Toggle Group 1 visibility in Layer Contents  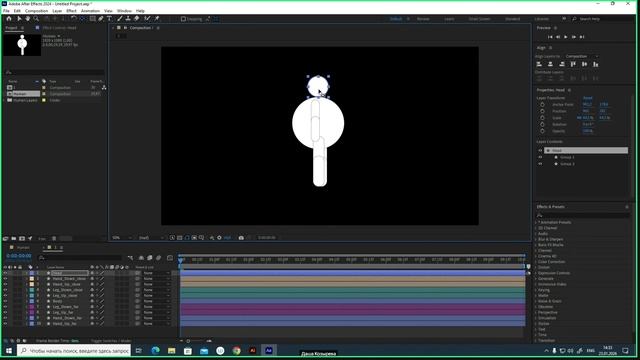540,157
